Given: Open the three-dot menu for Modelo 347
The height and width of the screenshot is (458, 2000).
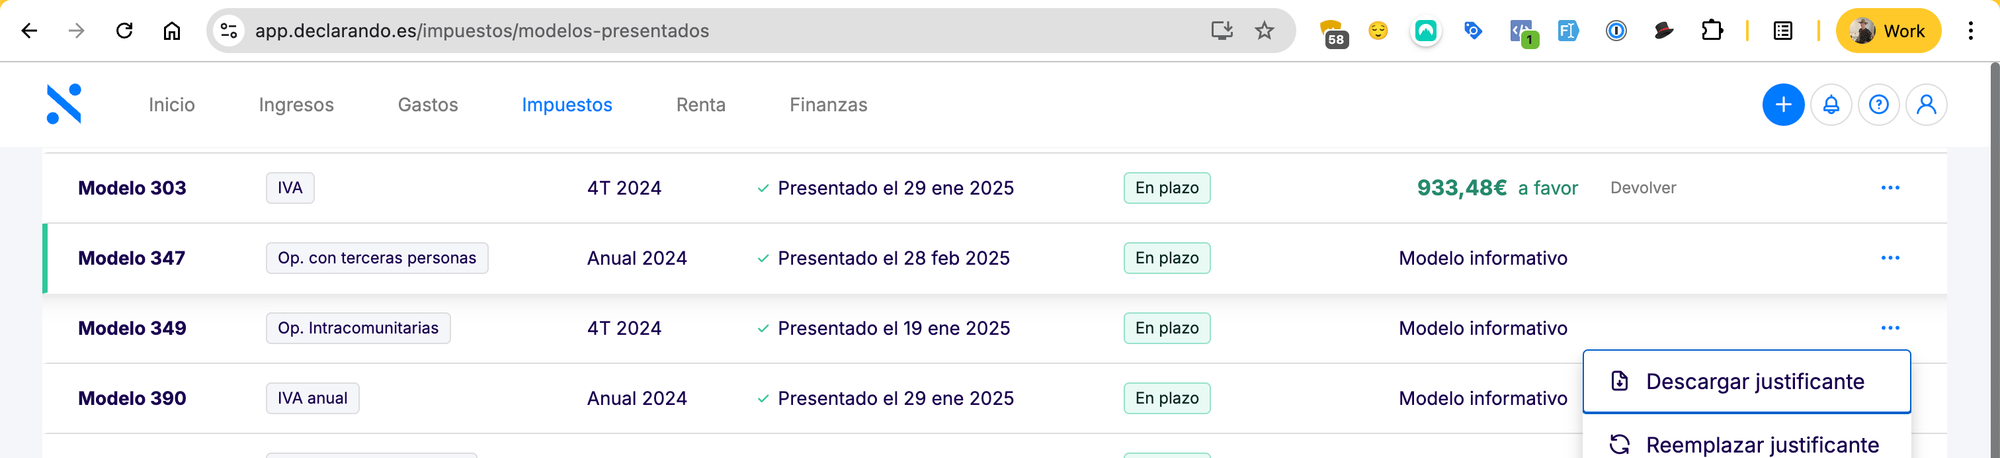Looking at the screenshot, I should [x=1890, y=258].
